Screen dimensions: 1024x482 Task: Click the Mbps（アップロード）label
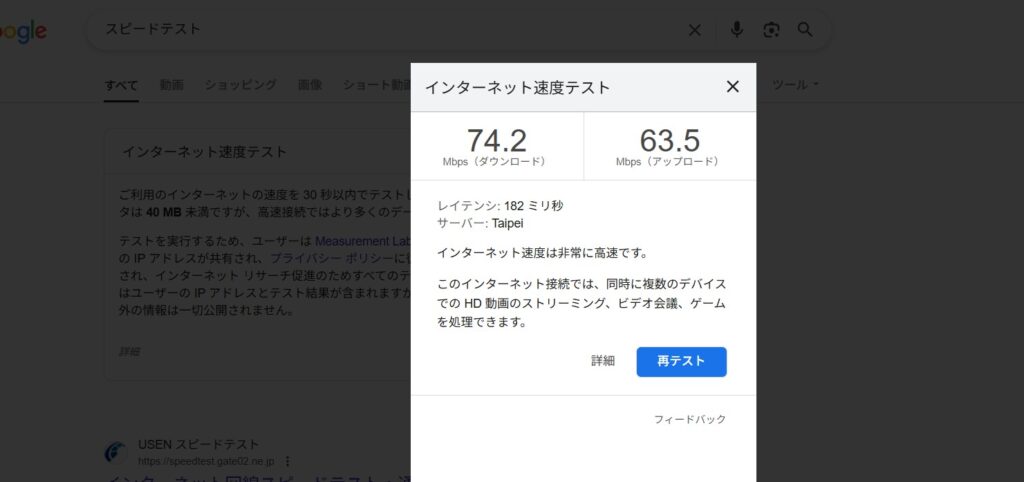[x=669, y=162]
